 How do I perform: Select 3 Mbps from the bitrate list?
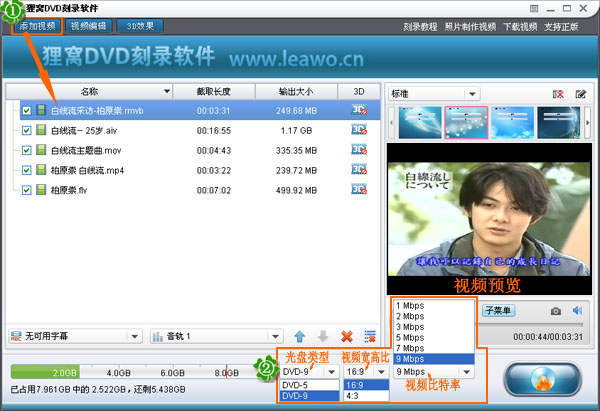434,327
